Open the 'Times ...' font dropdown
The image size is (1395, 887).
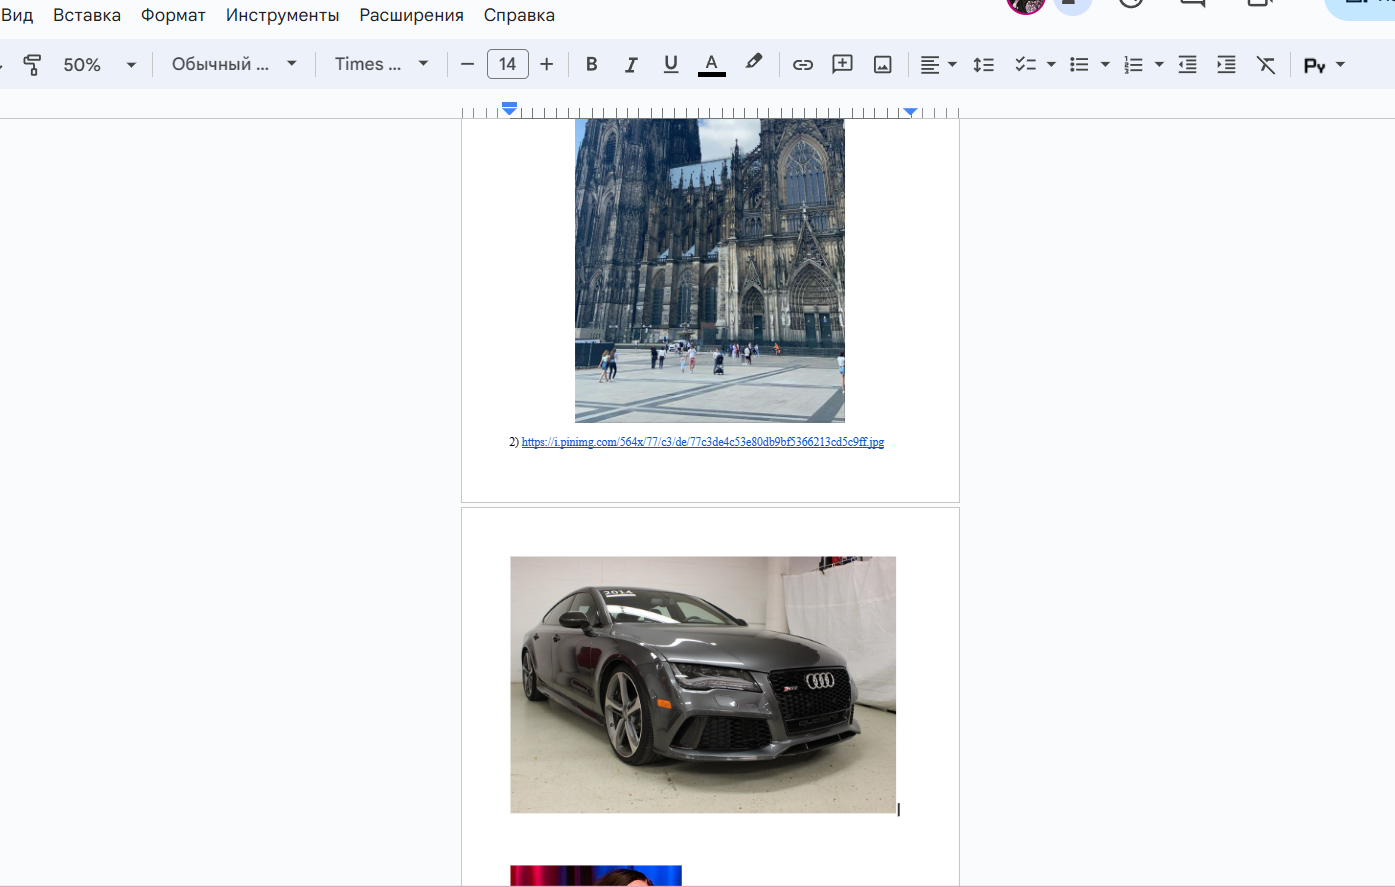pos(381,64)
